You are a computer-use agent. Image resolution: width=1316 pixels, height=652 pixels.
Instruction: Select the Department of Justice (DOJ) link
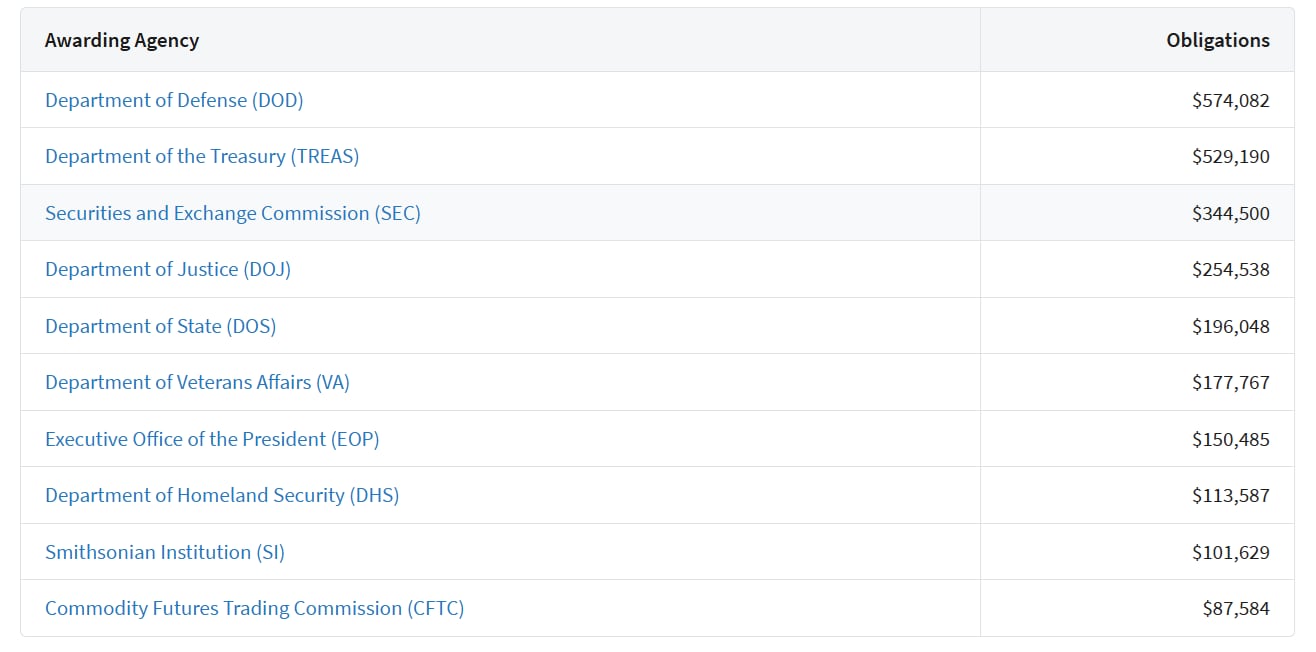tap(168, 269)
